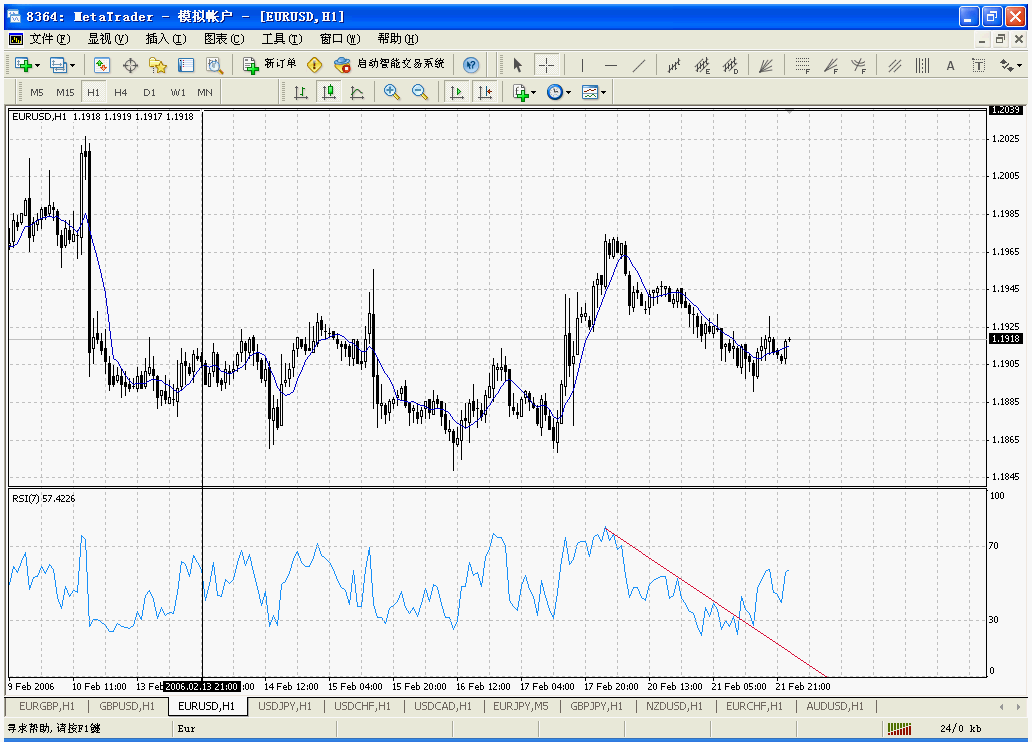Select the text A tool
The width and height of the screenshot is (1032, 742).
click(950, 65)
